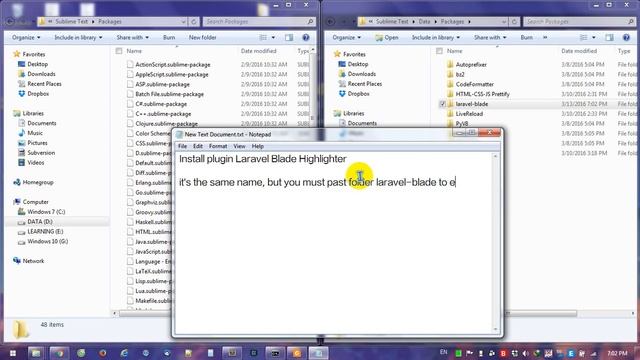Open Internet Explorer from the taskbar
Viewport: 640px width, 360px height.
pos(124,353)
